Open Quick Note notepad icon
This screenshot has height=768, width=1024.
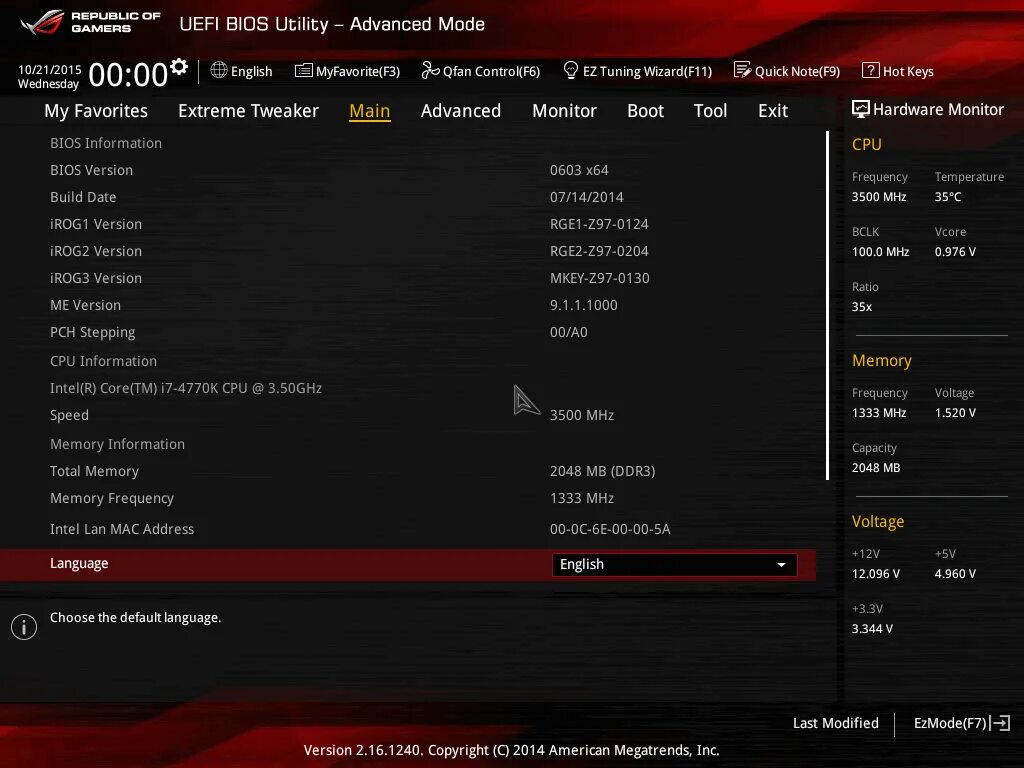pyautogui.click(x=743, y=70)
